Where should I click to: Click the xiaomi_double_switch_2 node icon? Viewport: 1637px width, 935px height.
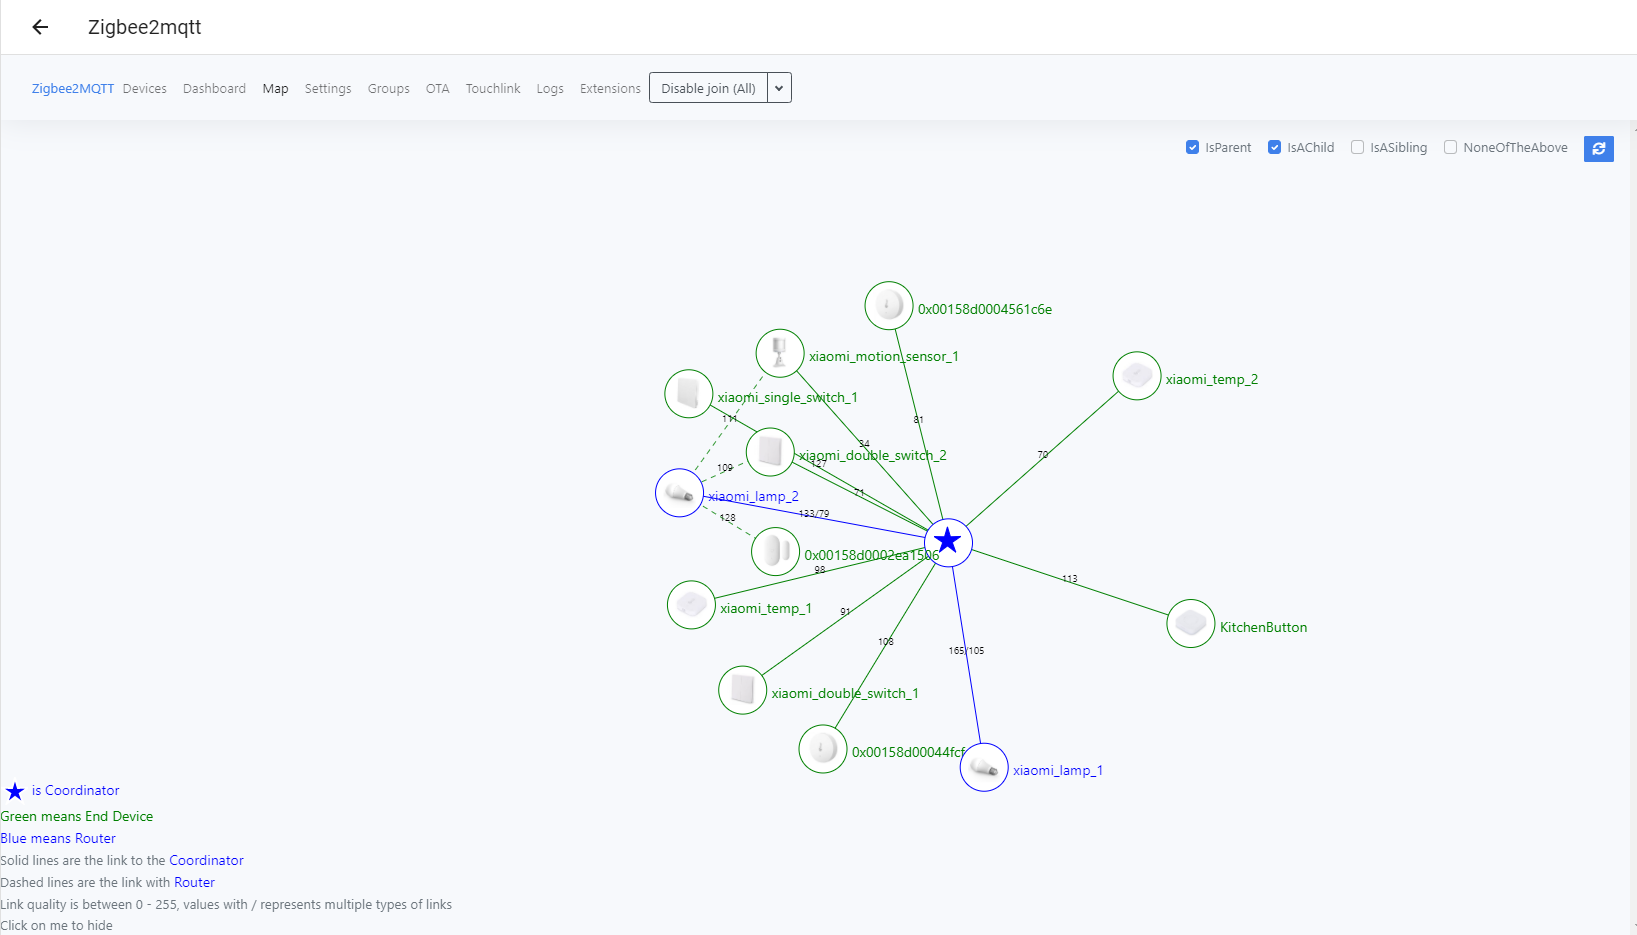(770, 452)
